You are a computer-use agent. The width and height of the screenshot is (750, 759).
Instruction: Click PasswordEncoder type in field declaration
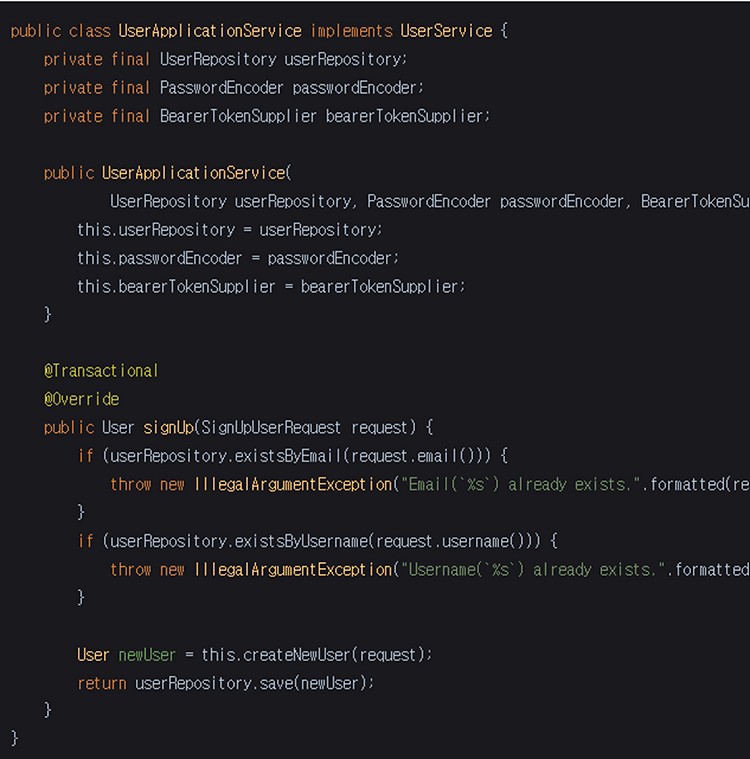coord(221,88)
